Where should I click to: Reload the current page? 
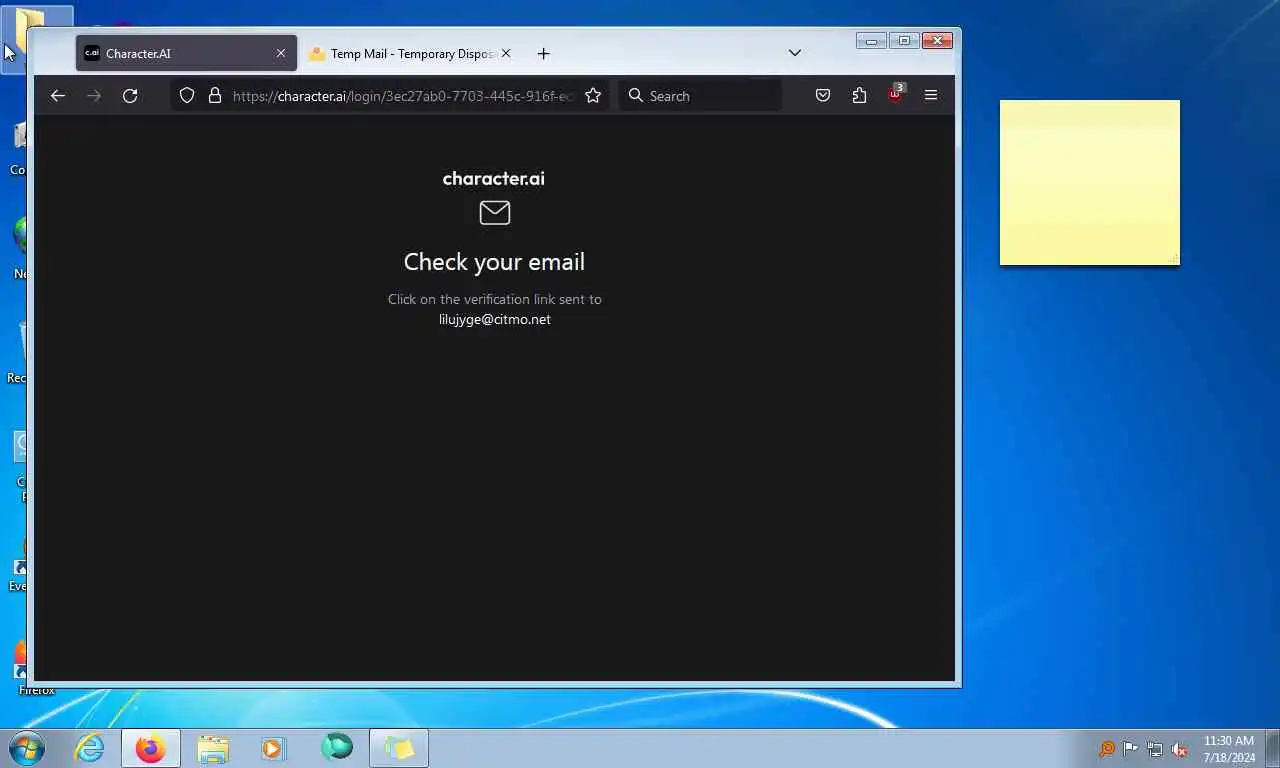[x=130, y=96]
